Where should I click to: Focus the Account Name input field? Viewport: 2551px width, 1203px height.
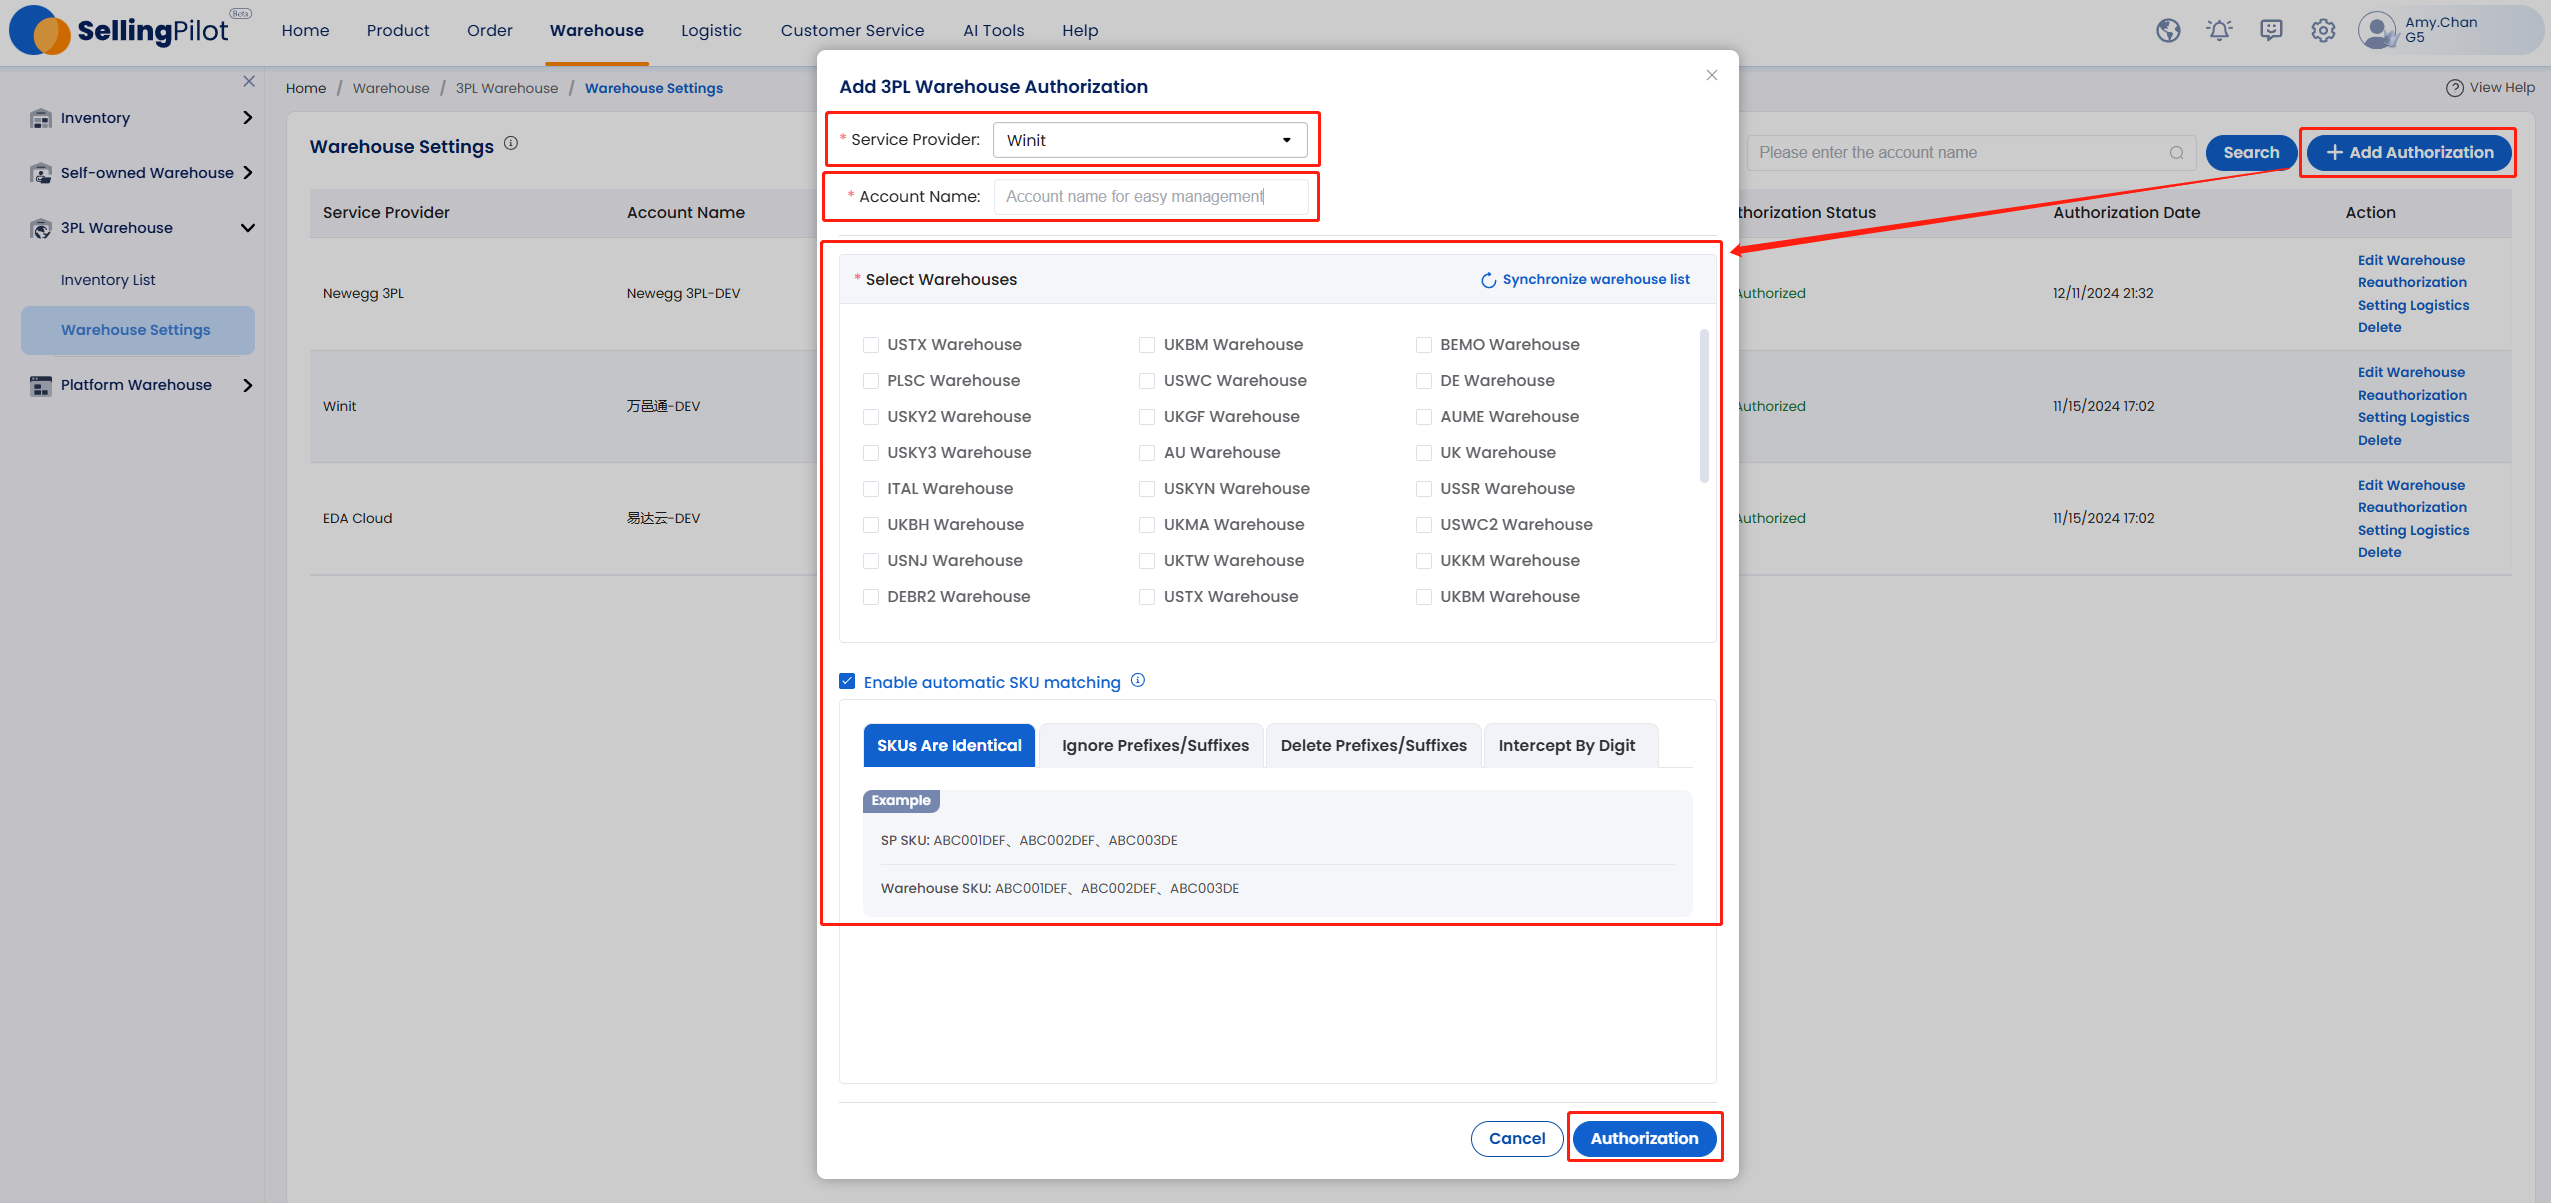(x=1150, y=196)
